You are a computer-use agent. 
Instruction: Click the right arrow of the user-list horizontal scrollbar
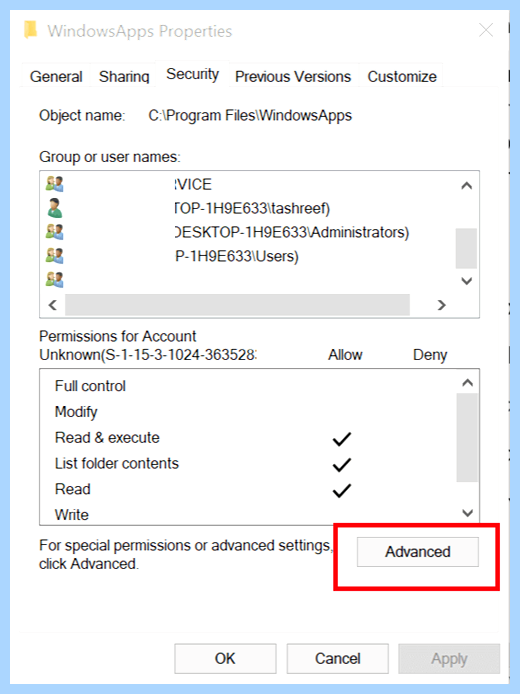(x=441, y=305)
